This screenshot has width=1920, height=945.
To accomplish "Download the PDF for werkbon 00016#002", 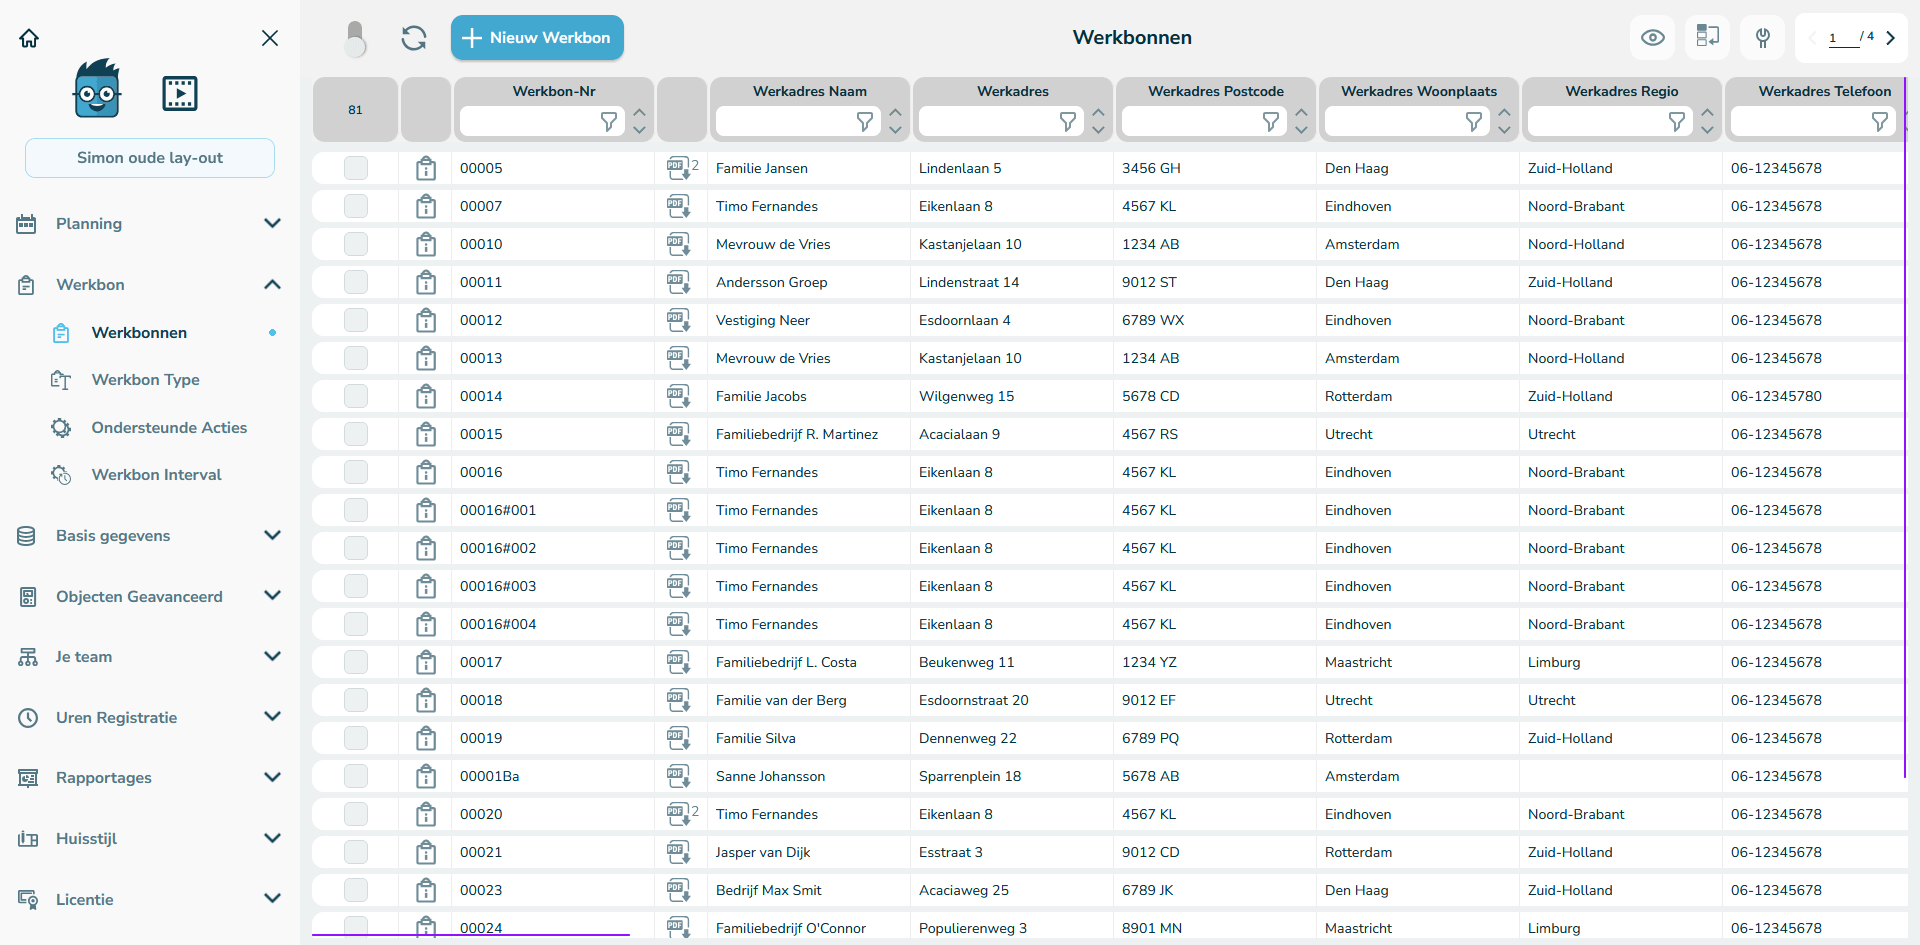I will click(678, 548).
